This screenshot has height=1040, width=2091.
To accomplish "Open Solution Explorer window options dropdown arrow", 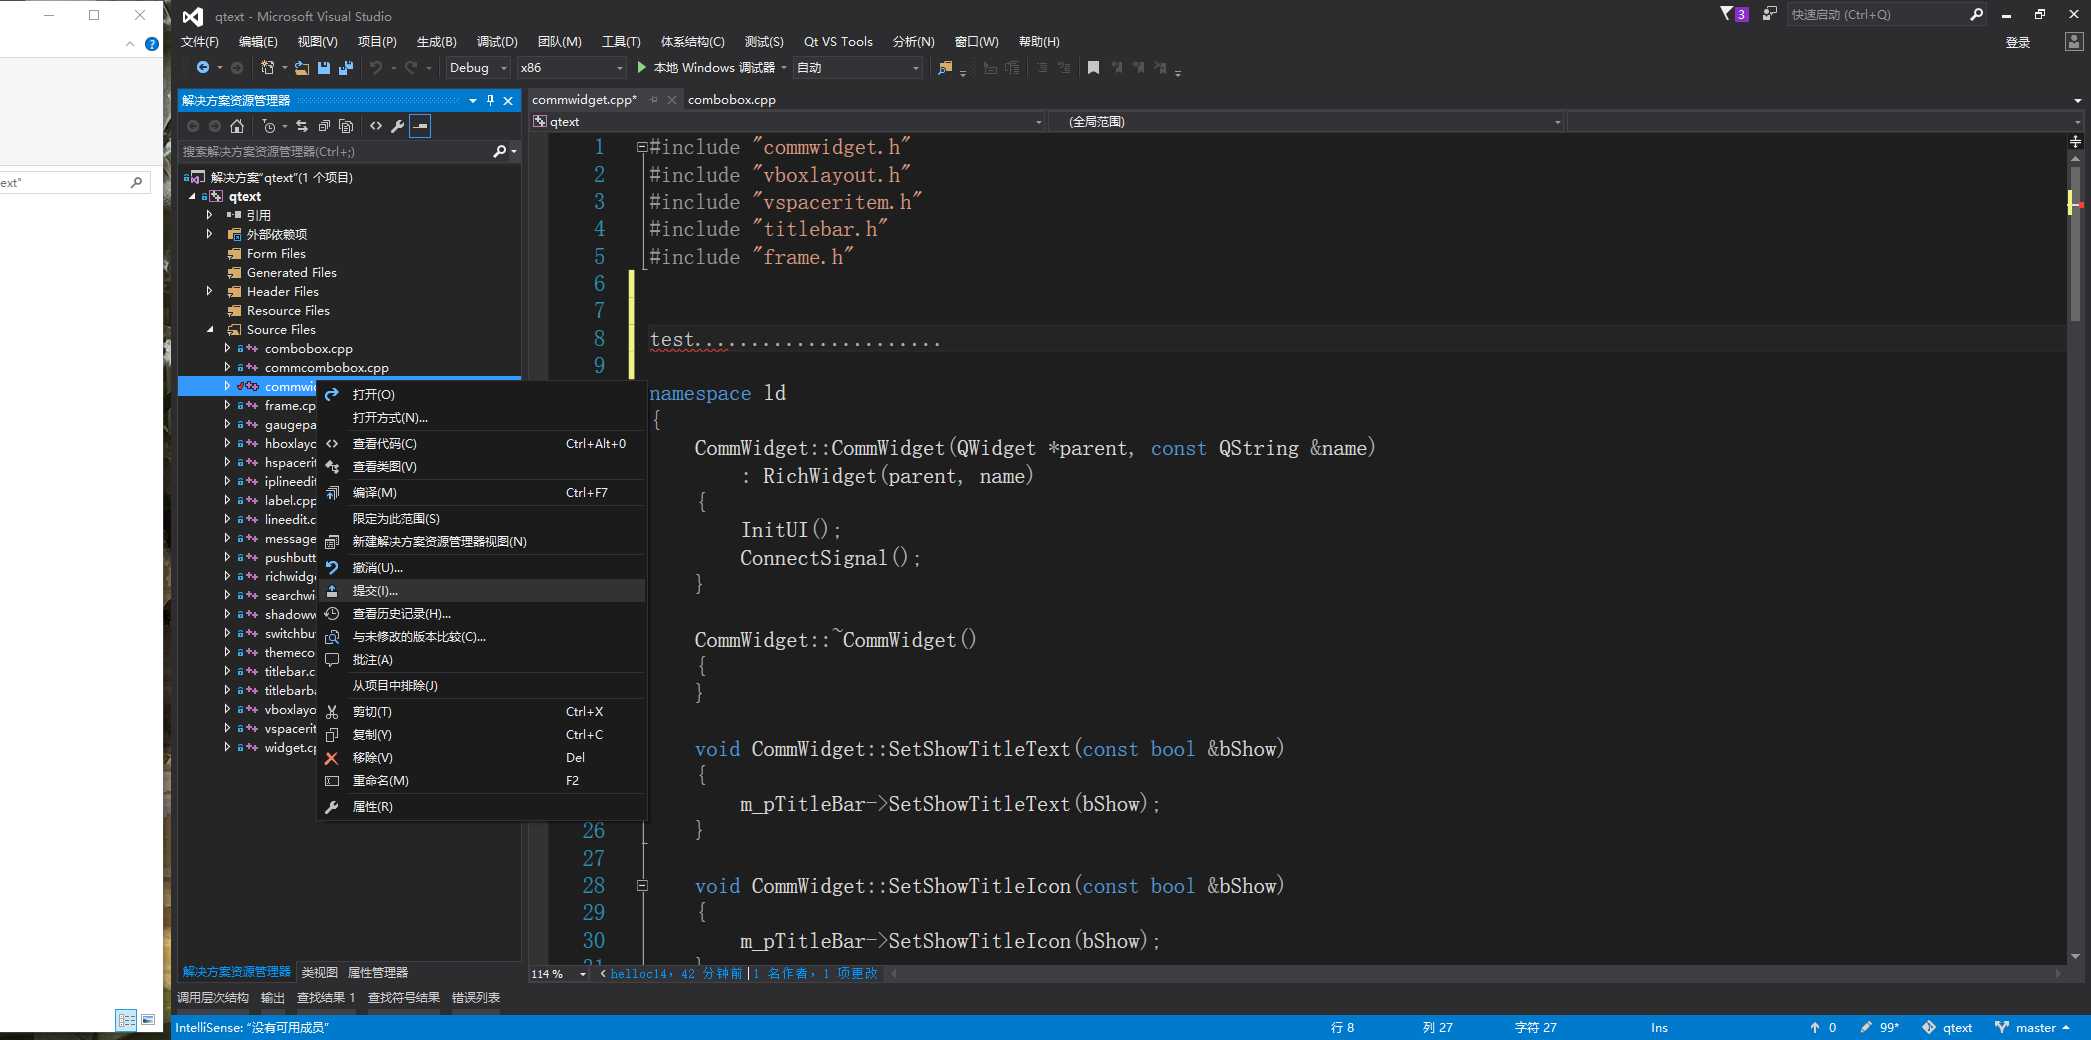I will [x=473, y=100].
